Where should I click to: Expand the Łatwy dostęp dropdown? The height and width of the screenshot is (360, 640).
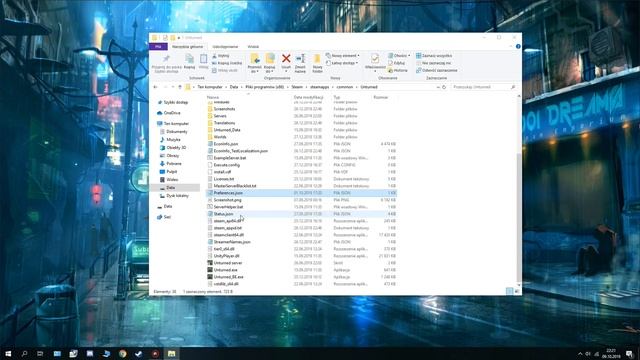(342, 63)
